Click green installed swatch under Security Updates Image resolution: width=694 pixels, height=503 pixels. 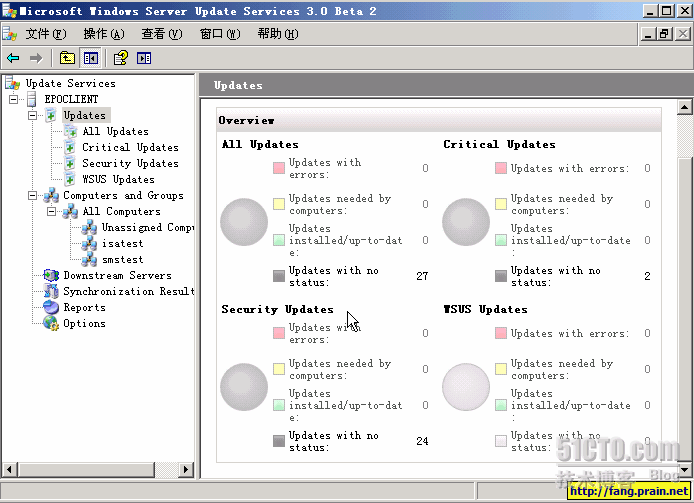[x=279, y=405]
